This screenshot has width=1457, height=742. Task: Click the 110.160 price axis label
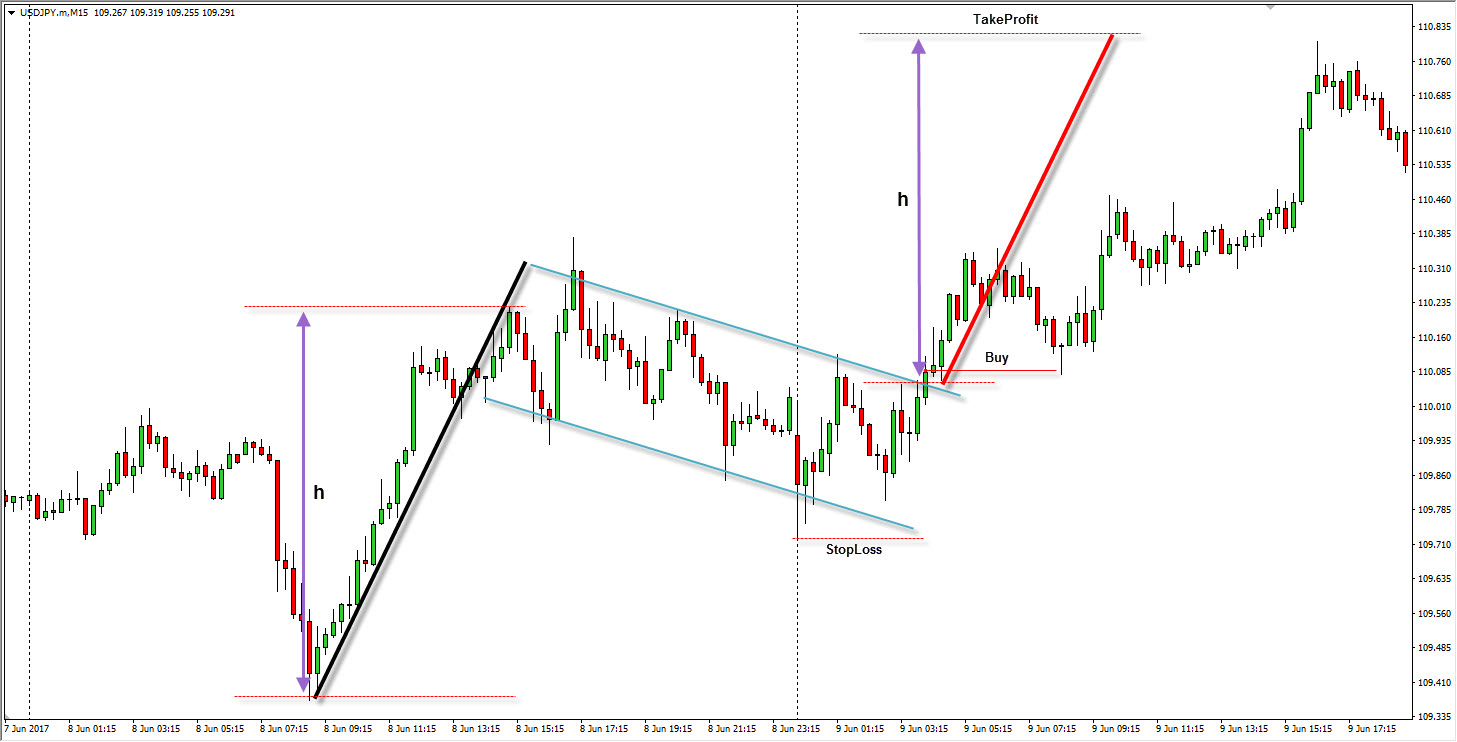click(x=1434, y=338)
